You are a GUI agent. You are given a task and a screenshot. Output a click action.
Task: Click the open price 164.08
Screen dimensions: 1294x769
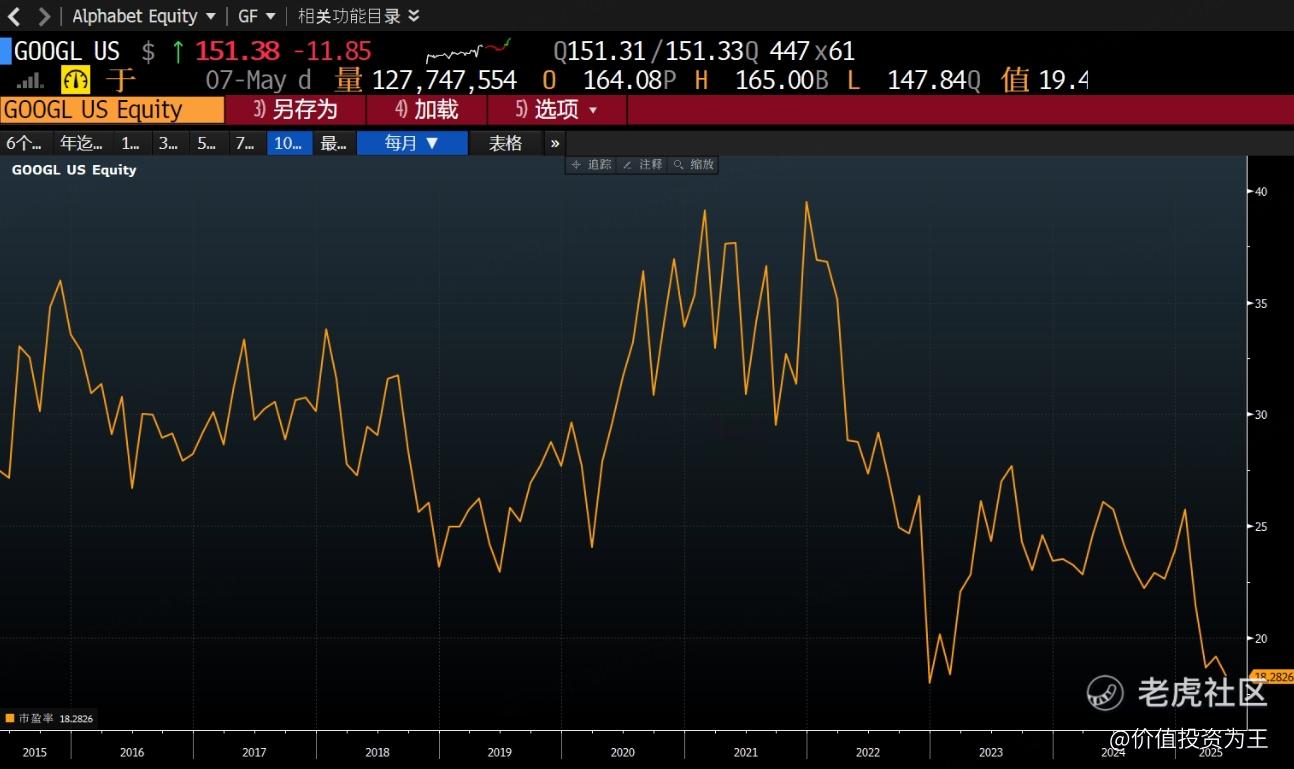tap(622, 80)
